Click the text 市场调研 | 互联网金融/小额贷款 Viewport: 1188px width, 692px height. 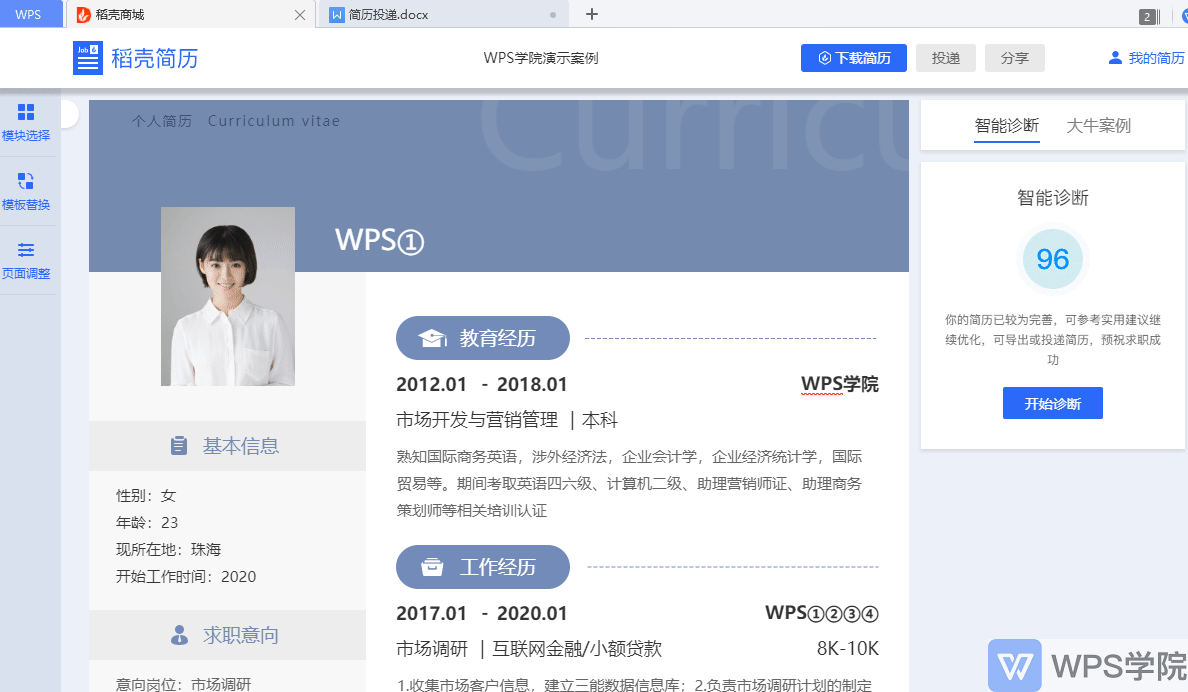click(x=529, y=649)
